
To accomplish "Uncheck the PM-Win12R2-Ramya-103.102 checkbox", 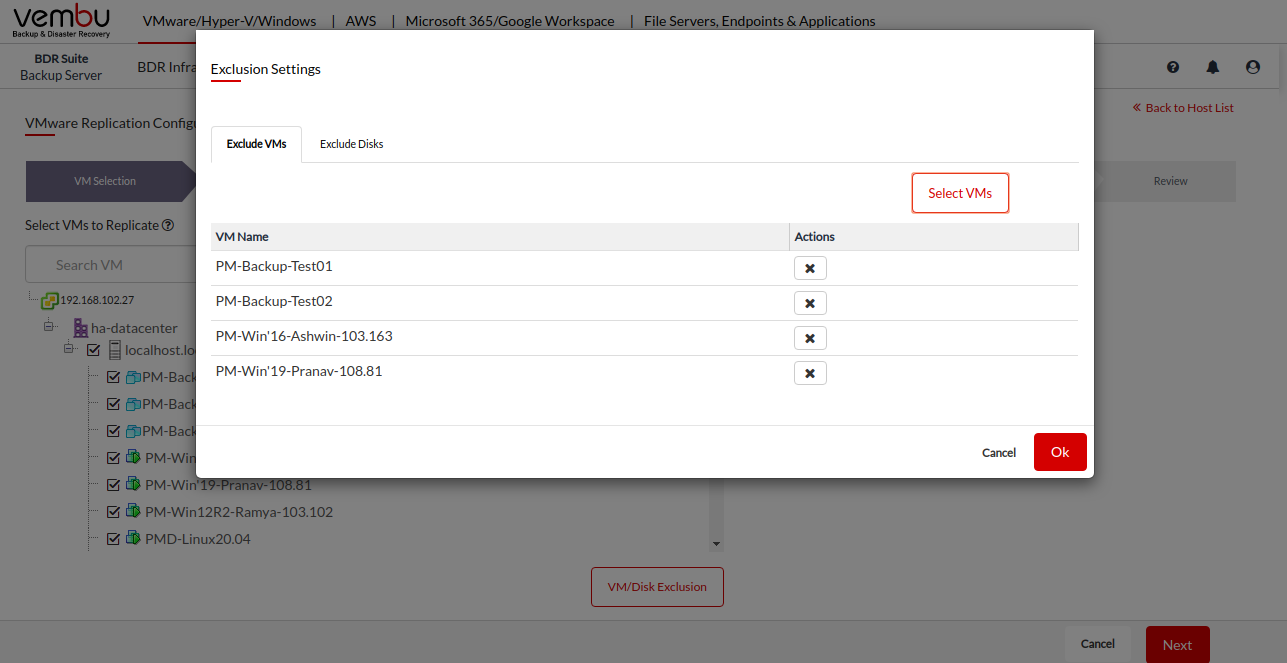I will (x=113, y=512).
